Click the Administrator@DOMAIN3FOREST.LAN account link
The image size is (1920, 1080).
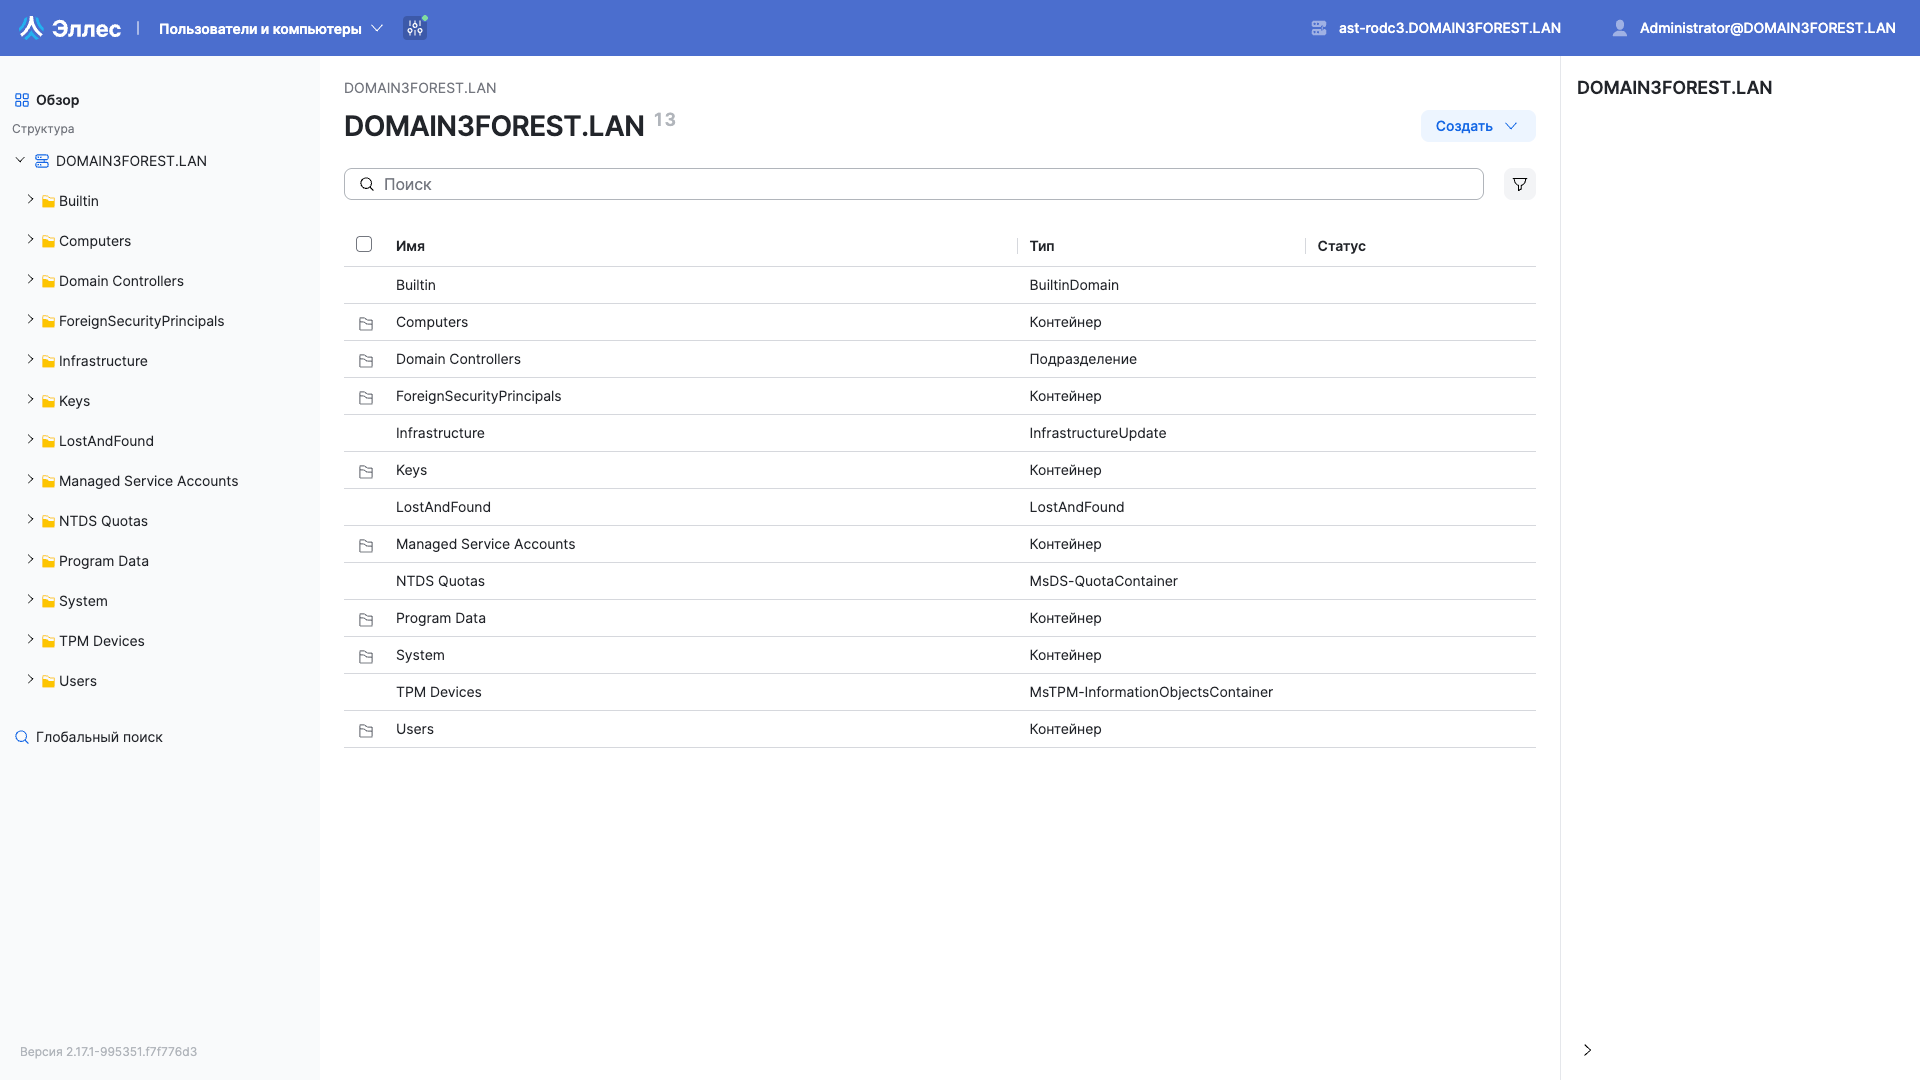[x=1767, y=28]
